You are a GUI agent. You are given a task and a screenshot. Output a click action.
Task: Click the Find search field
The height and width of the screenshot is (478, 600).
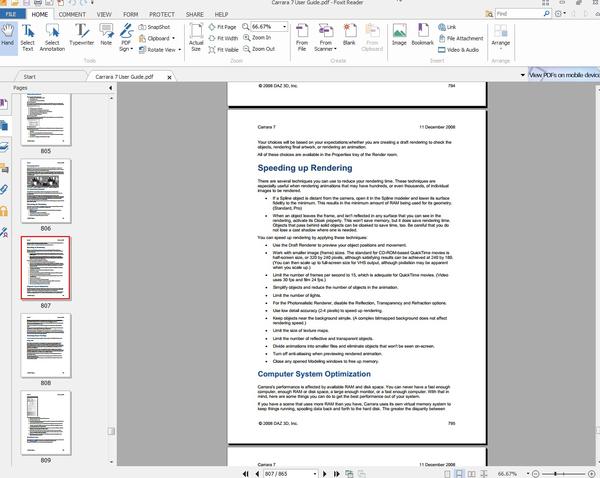(518, 13)
